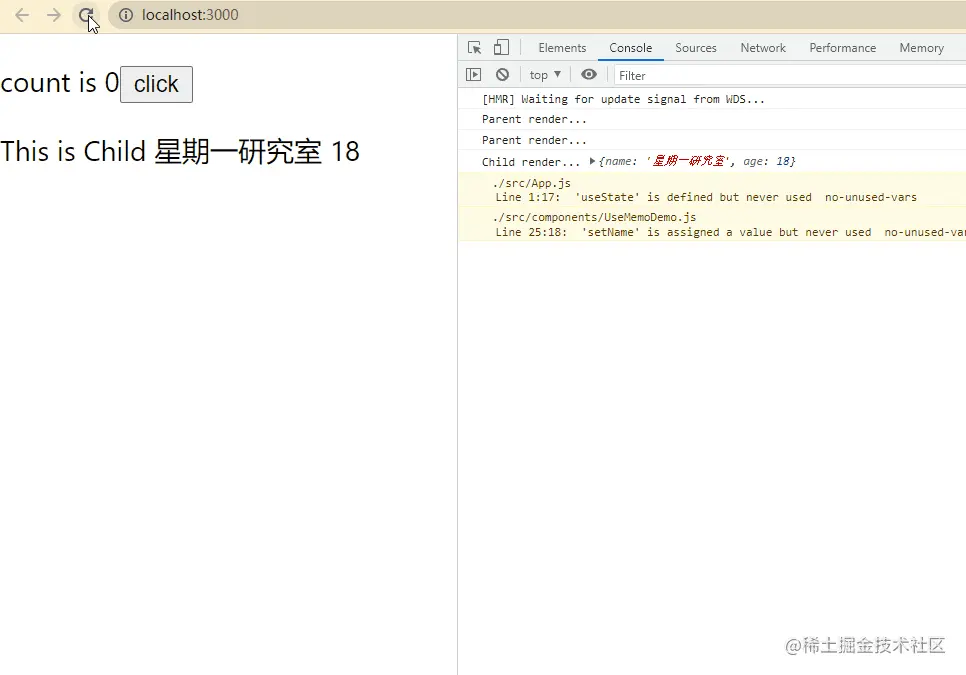Click the HMR waiting message line
This screenshot has height=675, width=966.
(623, 99)
